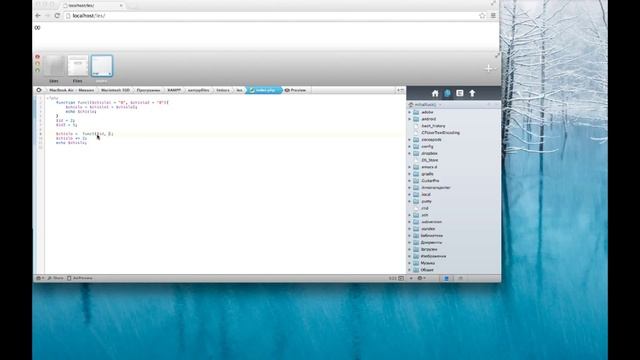Enter fullscreen in the Chrome window
Screen dimensions: 640x360
493,3
